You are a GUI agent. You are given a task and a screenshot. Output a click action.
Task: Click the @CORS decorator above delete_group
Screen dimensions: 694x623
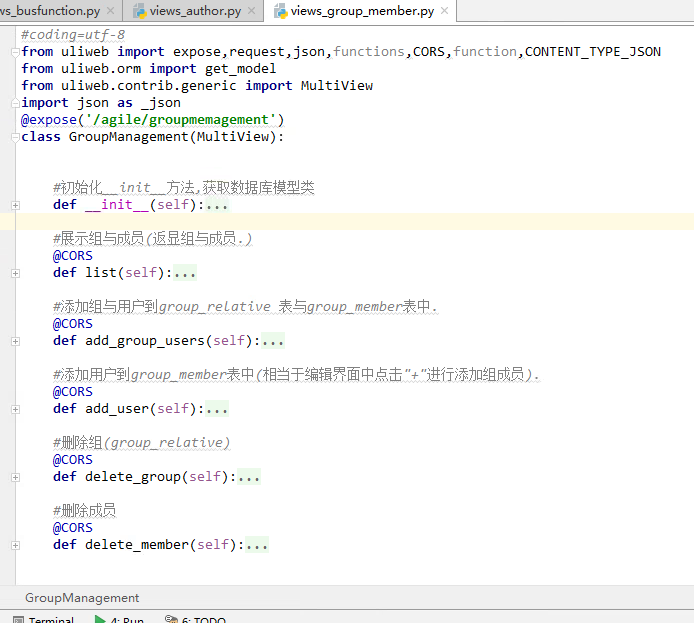click(x=73, y=460)
